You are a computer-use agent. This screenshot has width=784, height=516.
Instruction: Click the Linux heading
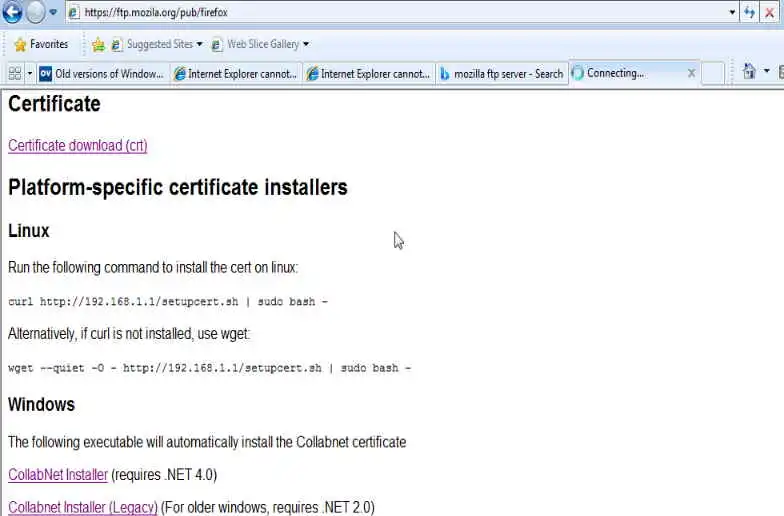pos(29,231)
